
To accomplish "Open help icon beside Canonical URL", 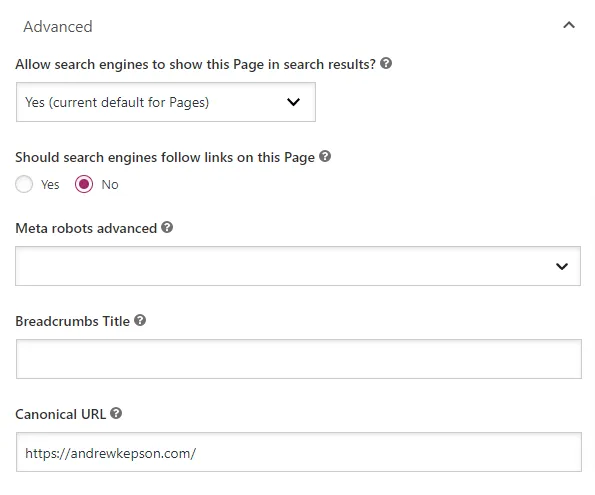I will 116,413.
